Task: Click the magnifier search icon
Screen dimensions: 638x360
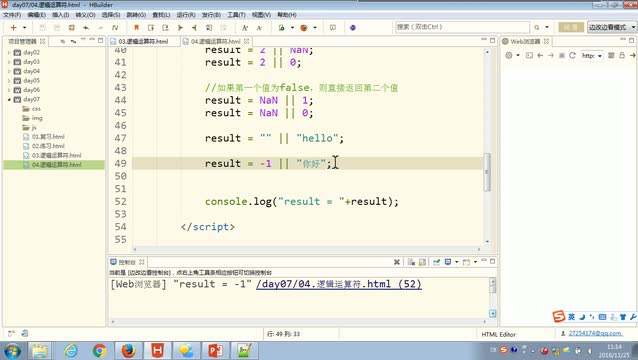Action: click(x=537, y=27)
